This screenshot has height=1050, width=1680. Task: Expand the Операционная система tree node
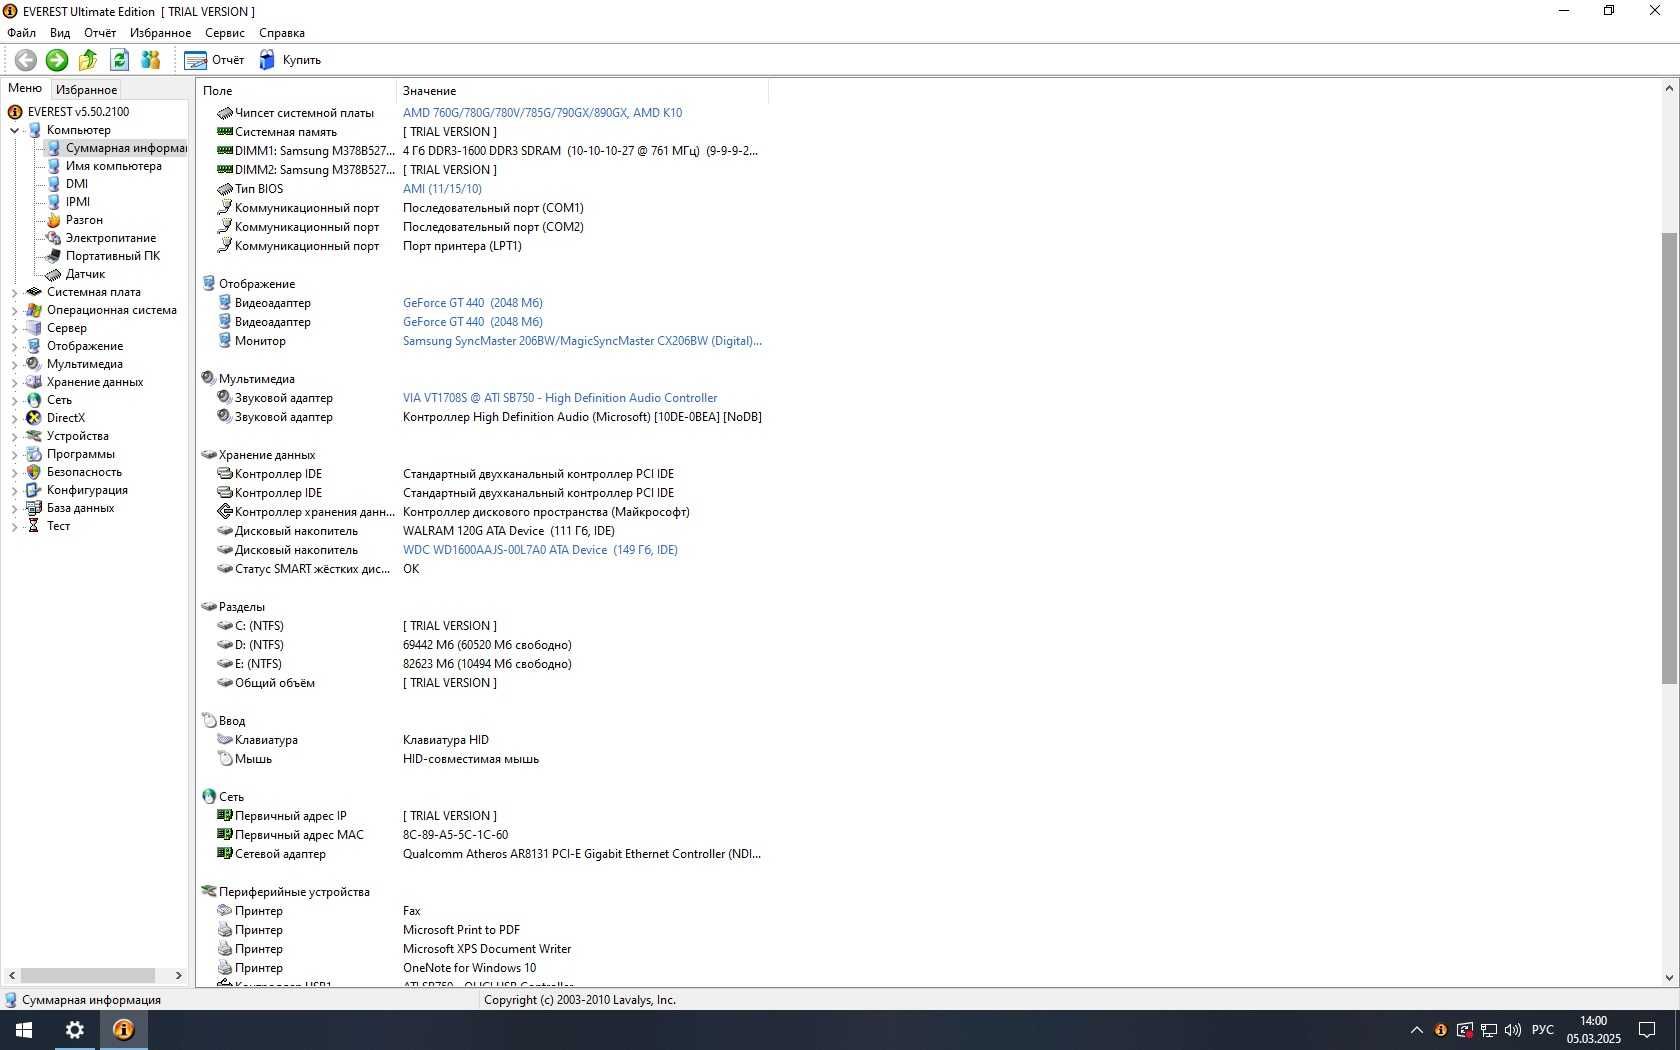coord(15,310)
